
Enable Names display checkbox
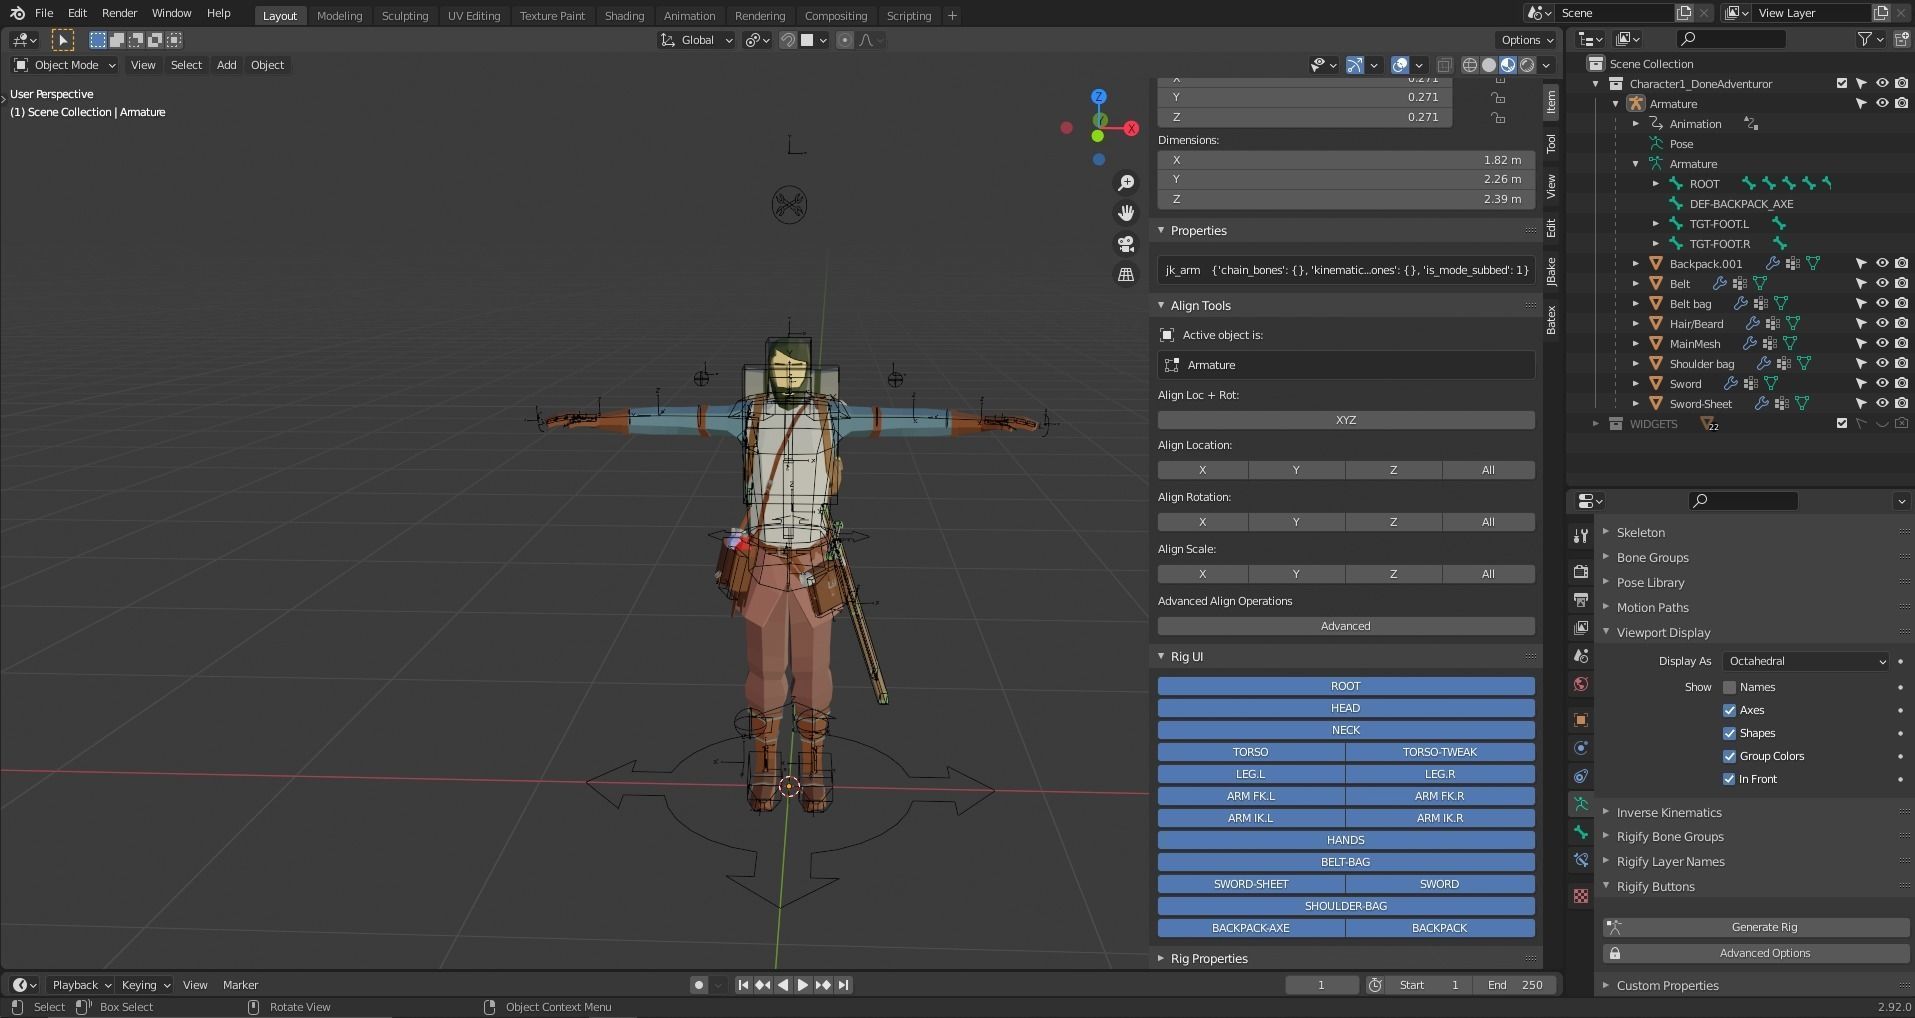point(1729,687)
